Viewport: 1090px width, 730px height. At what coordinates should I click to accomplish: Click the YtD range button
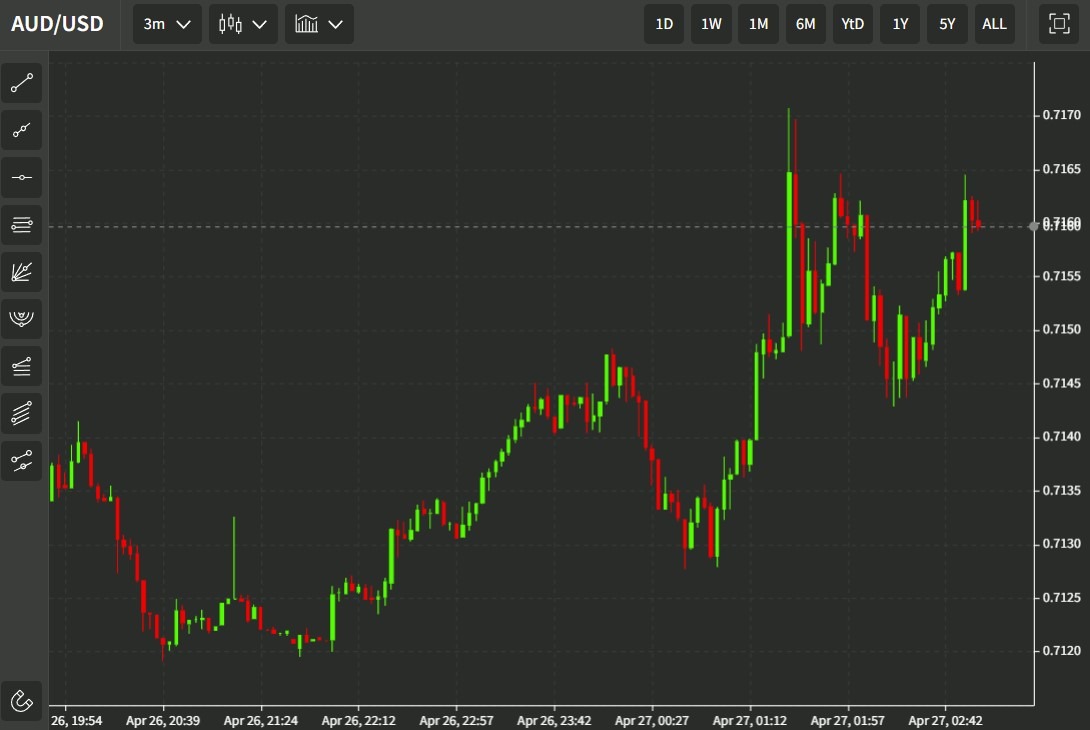point(853,24)
